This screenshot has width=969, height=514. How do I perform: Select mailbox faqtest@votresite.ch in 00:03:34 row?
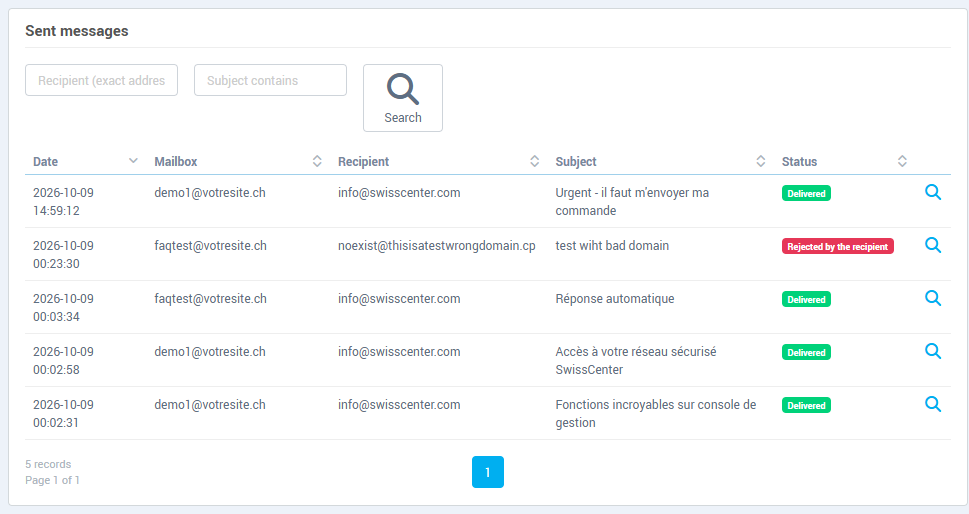[210, 299]
